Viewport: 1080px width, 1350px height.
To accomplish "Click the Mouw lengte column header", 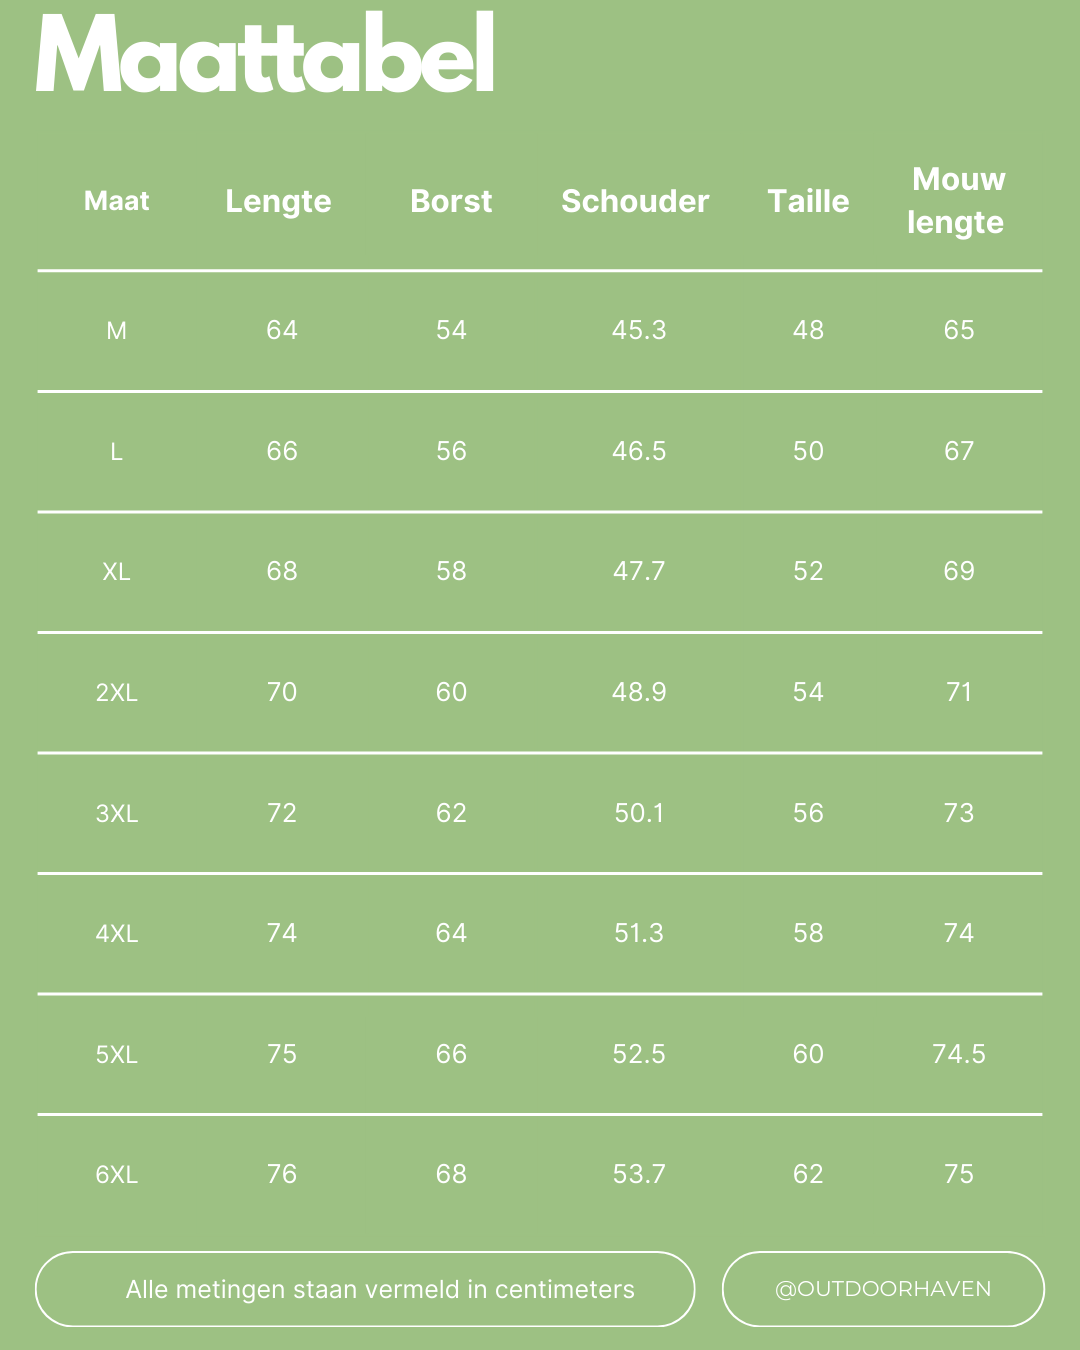I will point(957,200).
